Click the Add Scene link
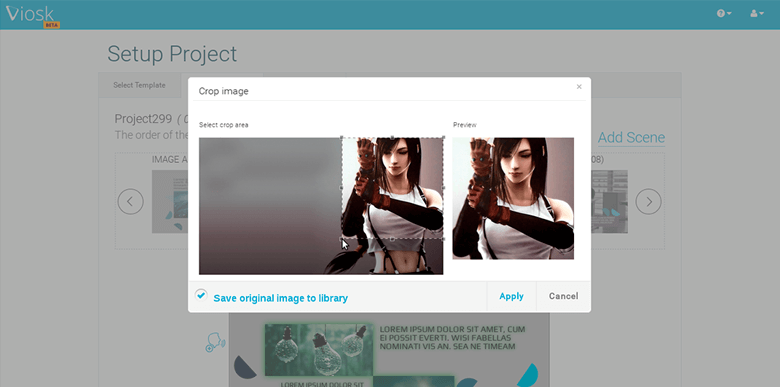 coord(631,137)
